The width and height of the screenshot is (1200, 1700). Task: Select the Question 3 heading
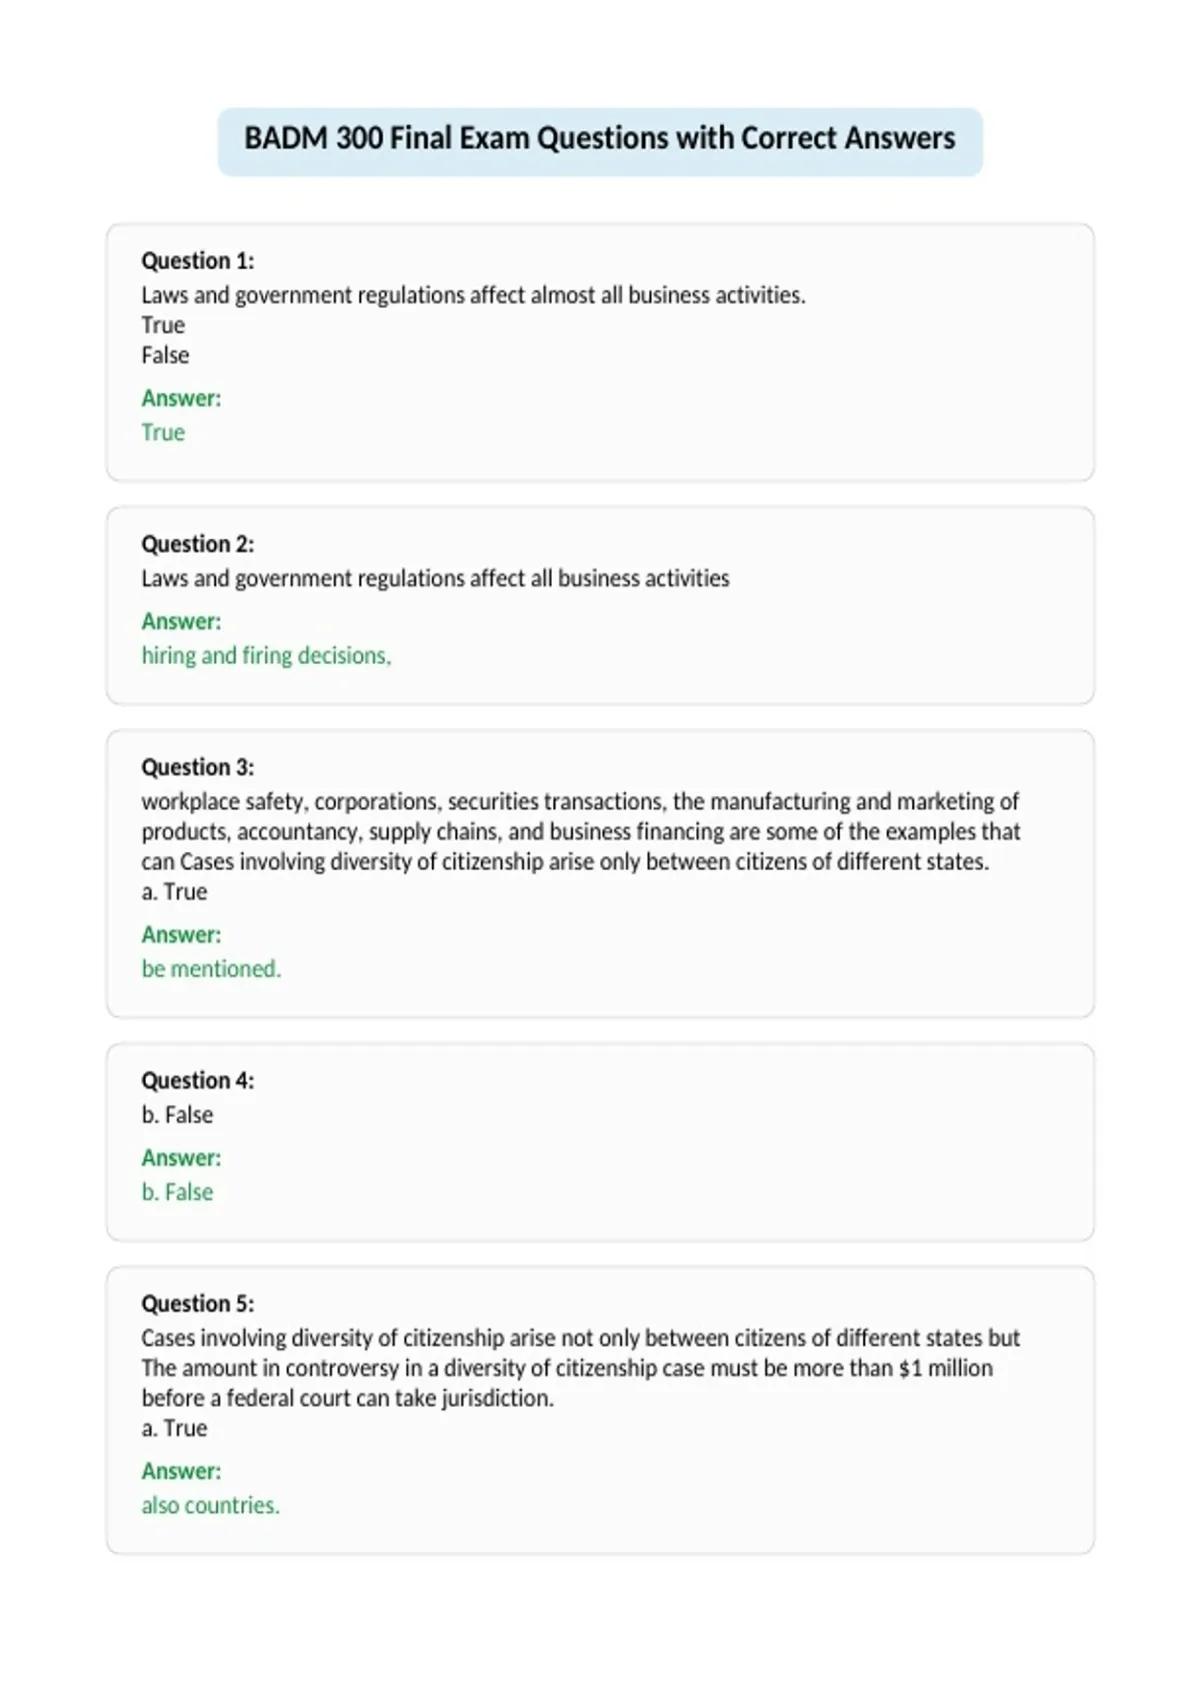(198, 767)
